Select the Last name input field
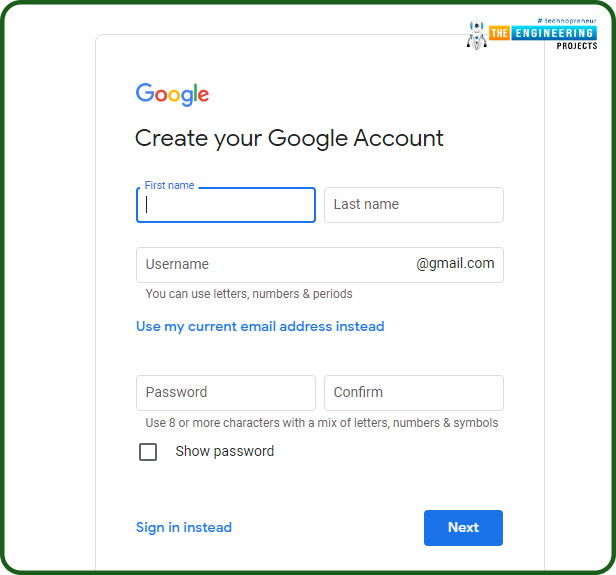 click(x=414, y=205)
